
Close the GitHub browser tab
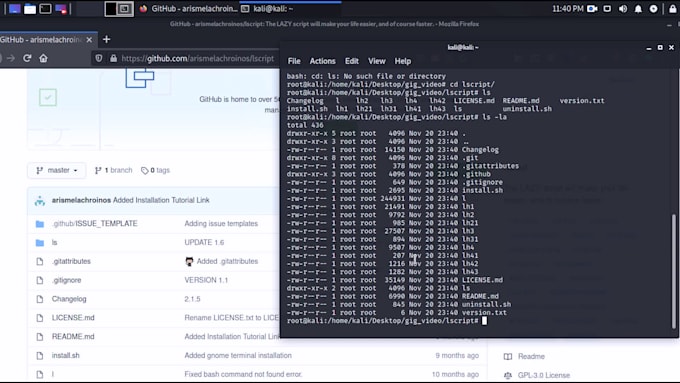tap(89, 40)
